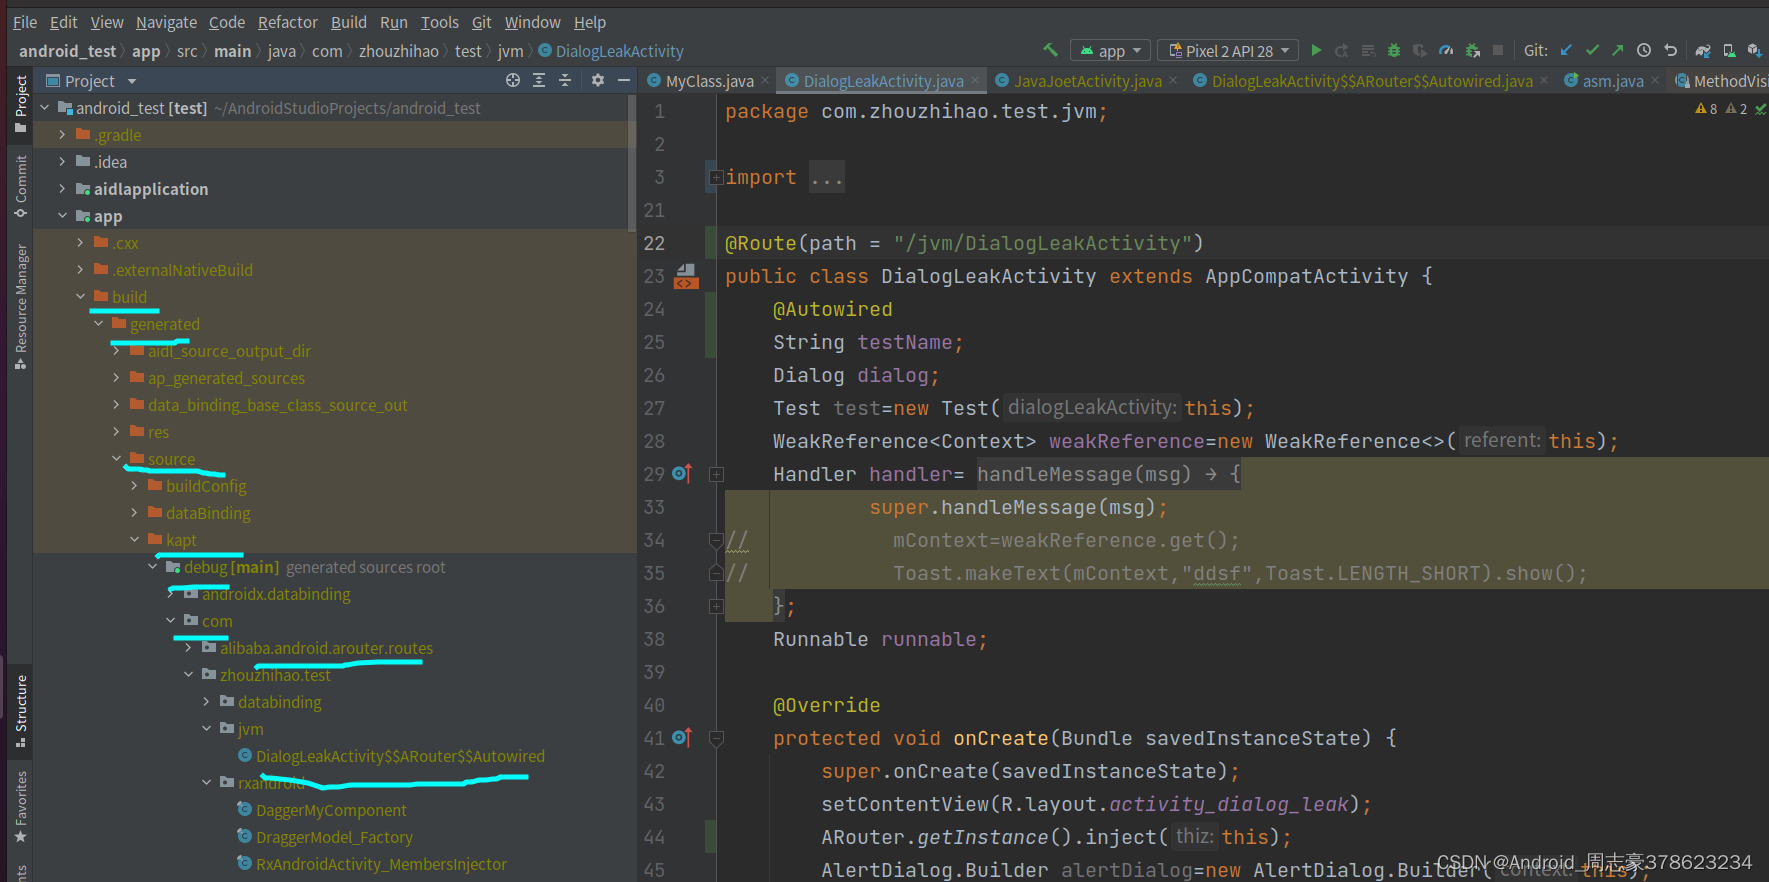Run the app with the green play icon

point(1316,50)
